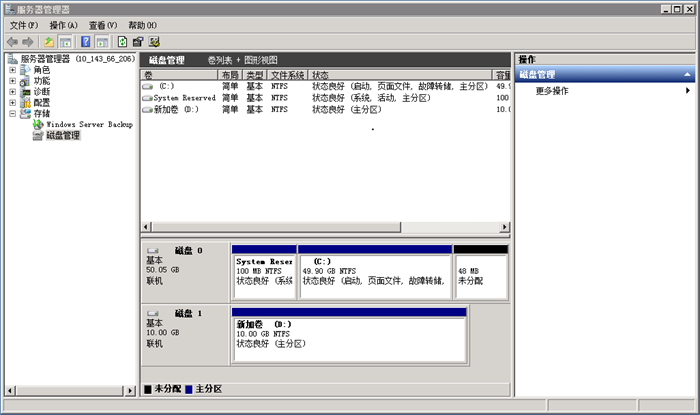Select the System Reserved volume row

pos(184,98)
